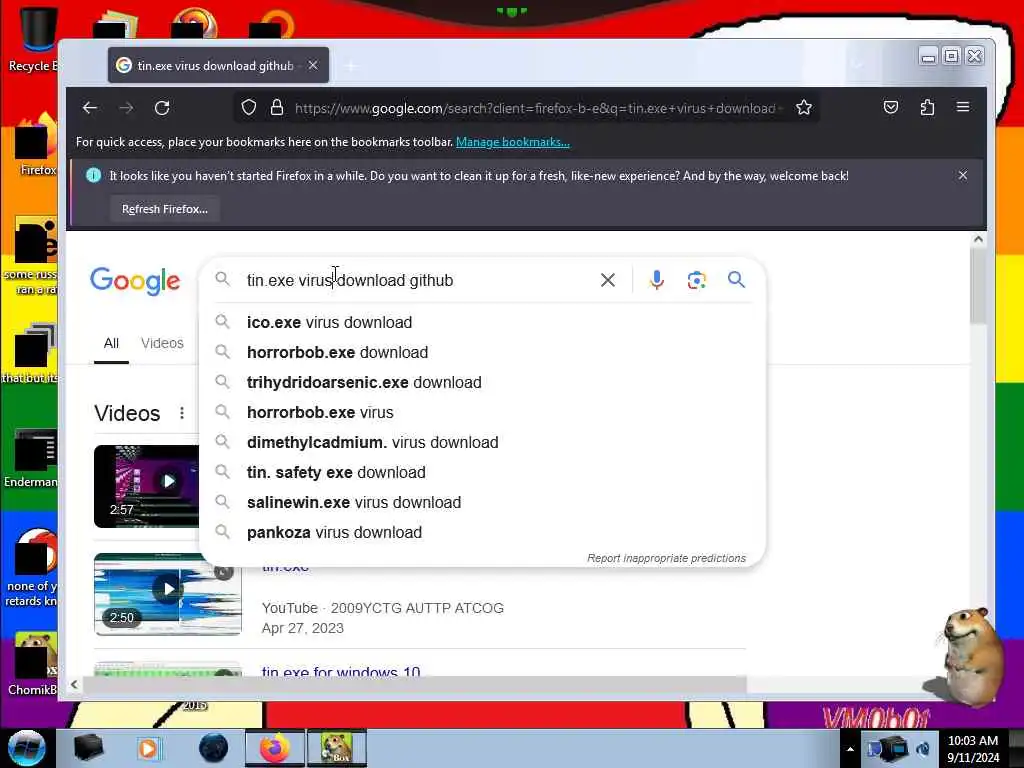Start Google voice search microphone

click(656, 280)
